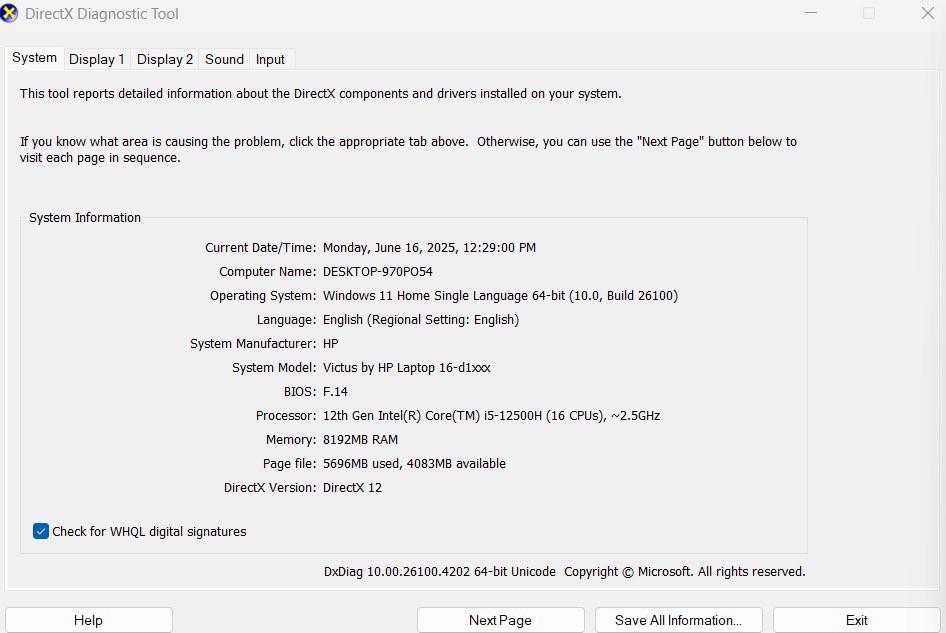The image size is (946, 633).
Task: Uncheck Check for WHQL digital signatures
Action: [x=40, y=531]
